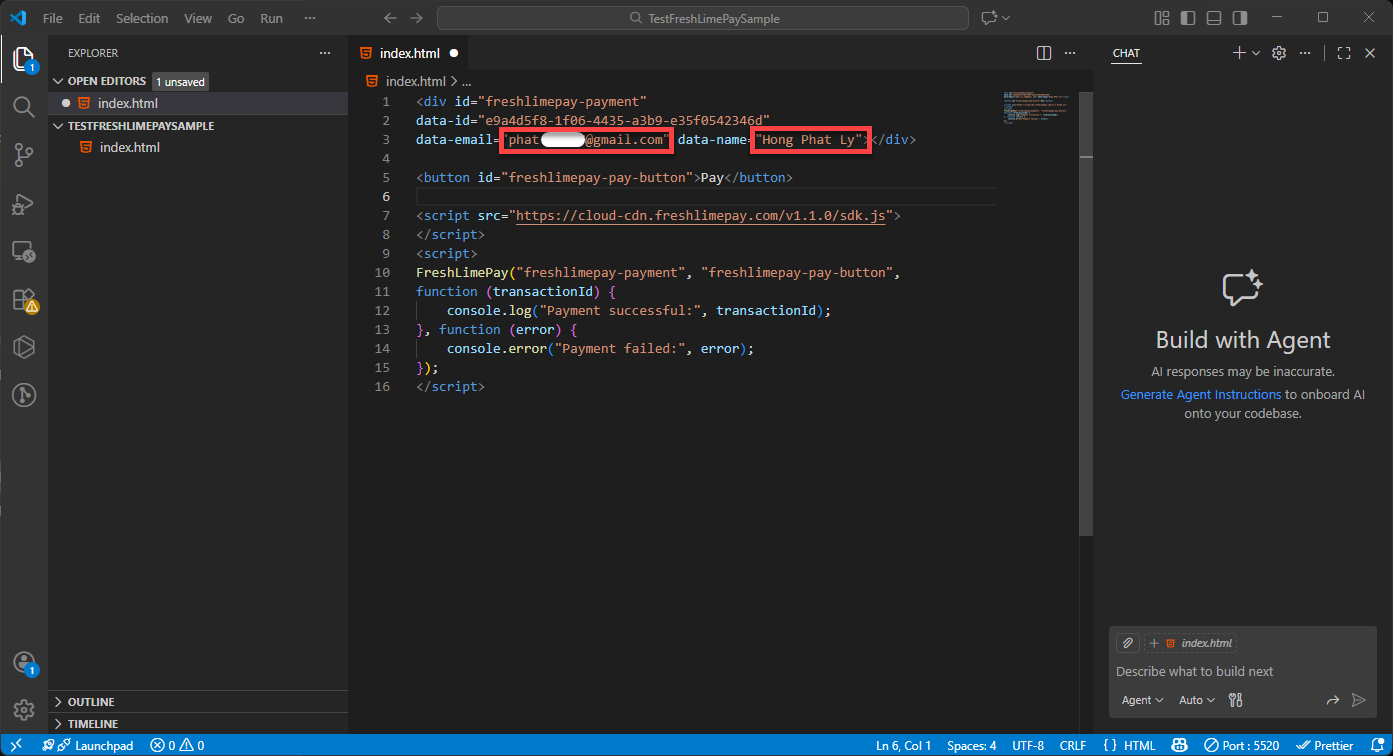This screenshot has width=1393, height=756.
Task: Click the attach context paperclip icon
Action: (x=1127, y=643)
